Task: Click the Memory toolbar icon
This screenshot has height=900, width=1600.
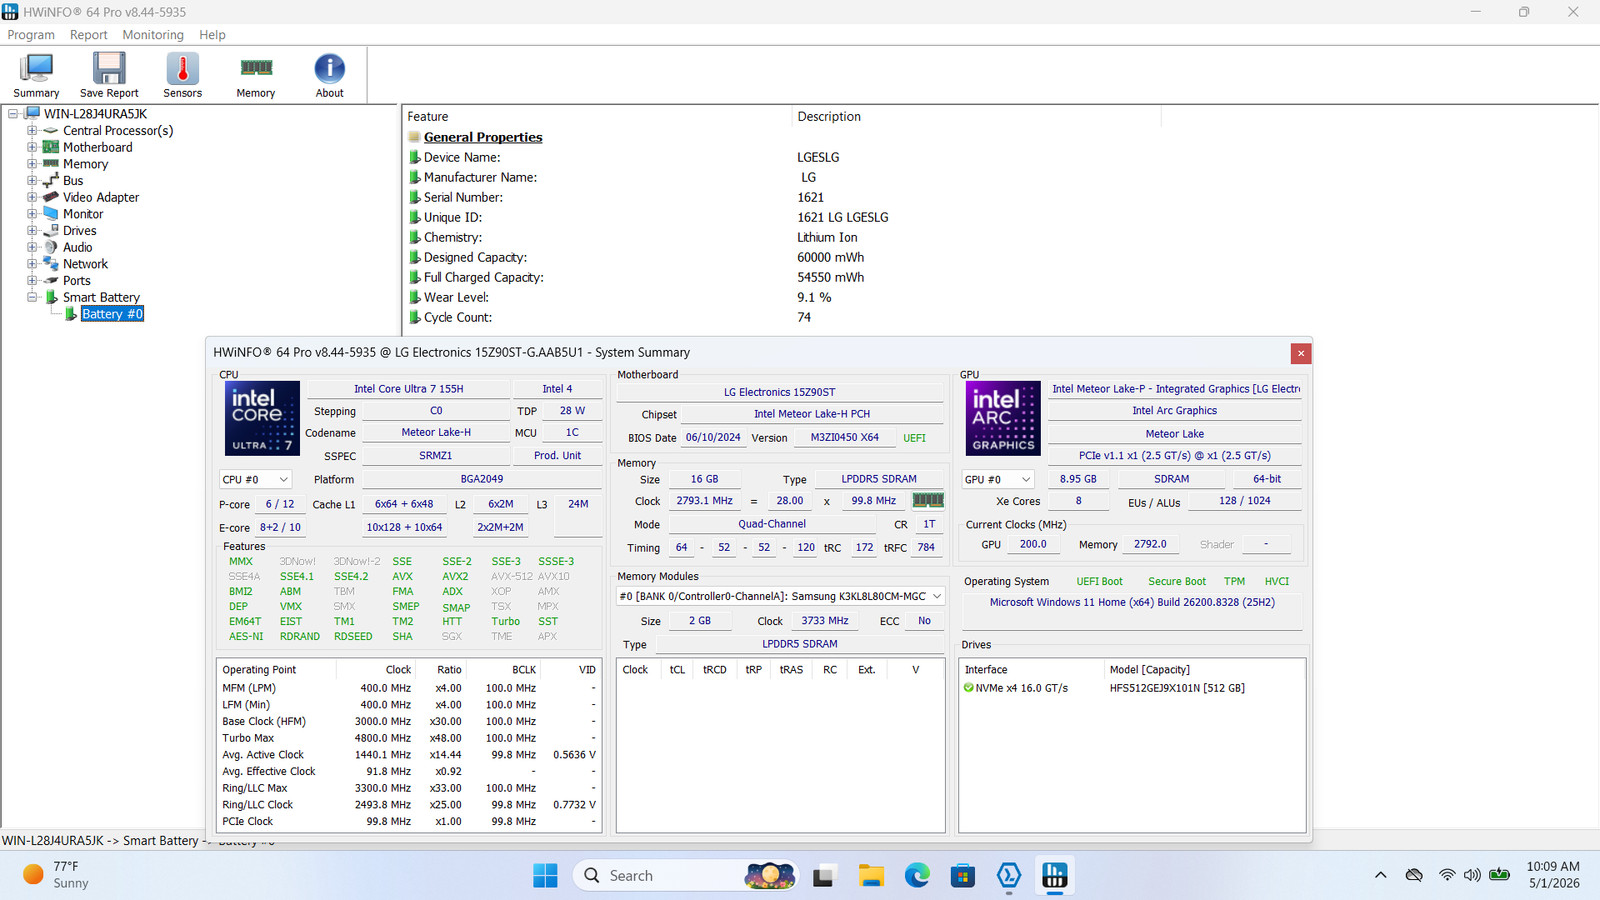Action: (256, 75)
